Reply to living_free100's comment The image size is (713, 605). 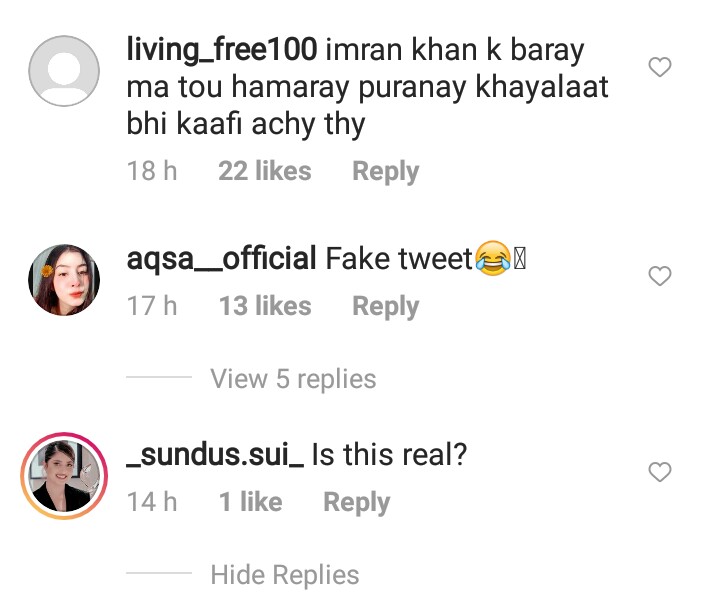tap(385, 171)
